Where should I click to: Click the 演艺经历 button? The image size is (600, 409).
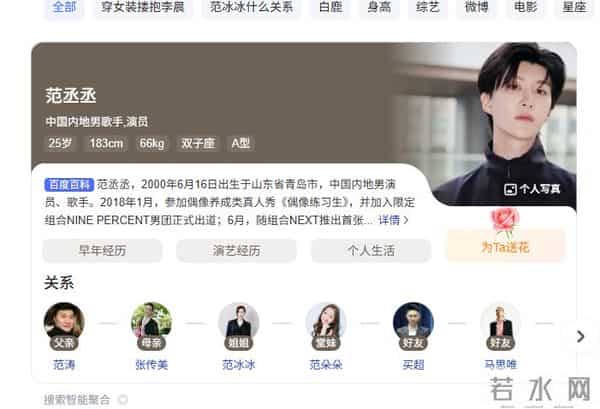[236, 251]
